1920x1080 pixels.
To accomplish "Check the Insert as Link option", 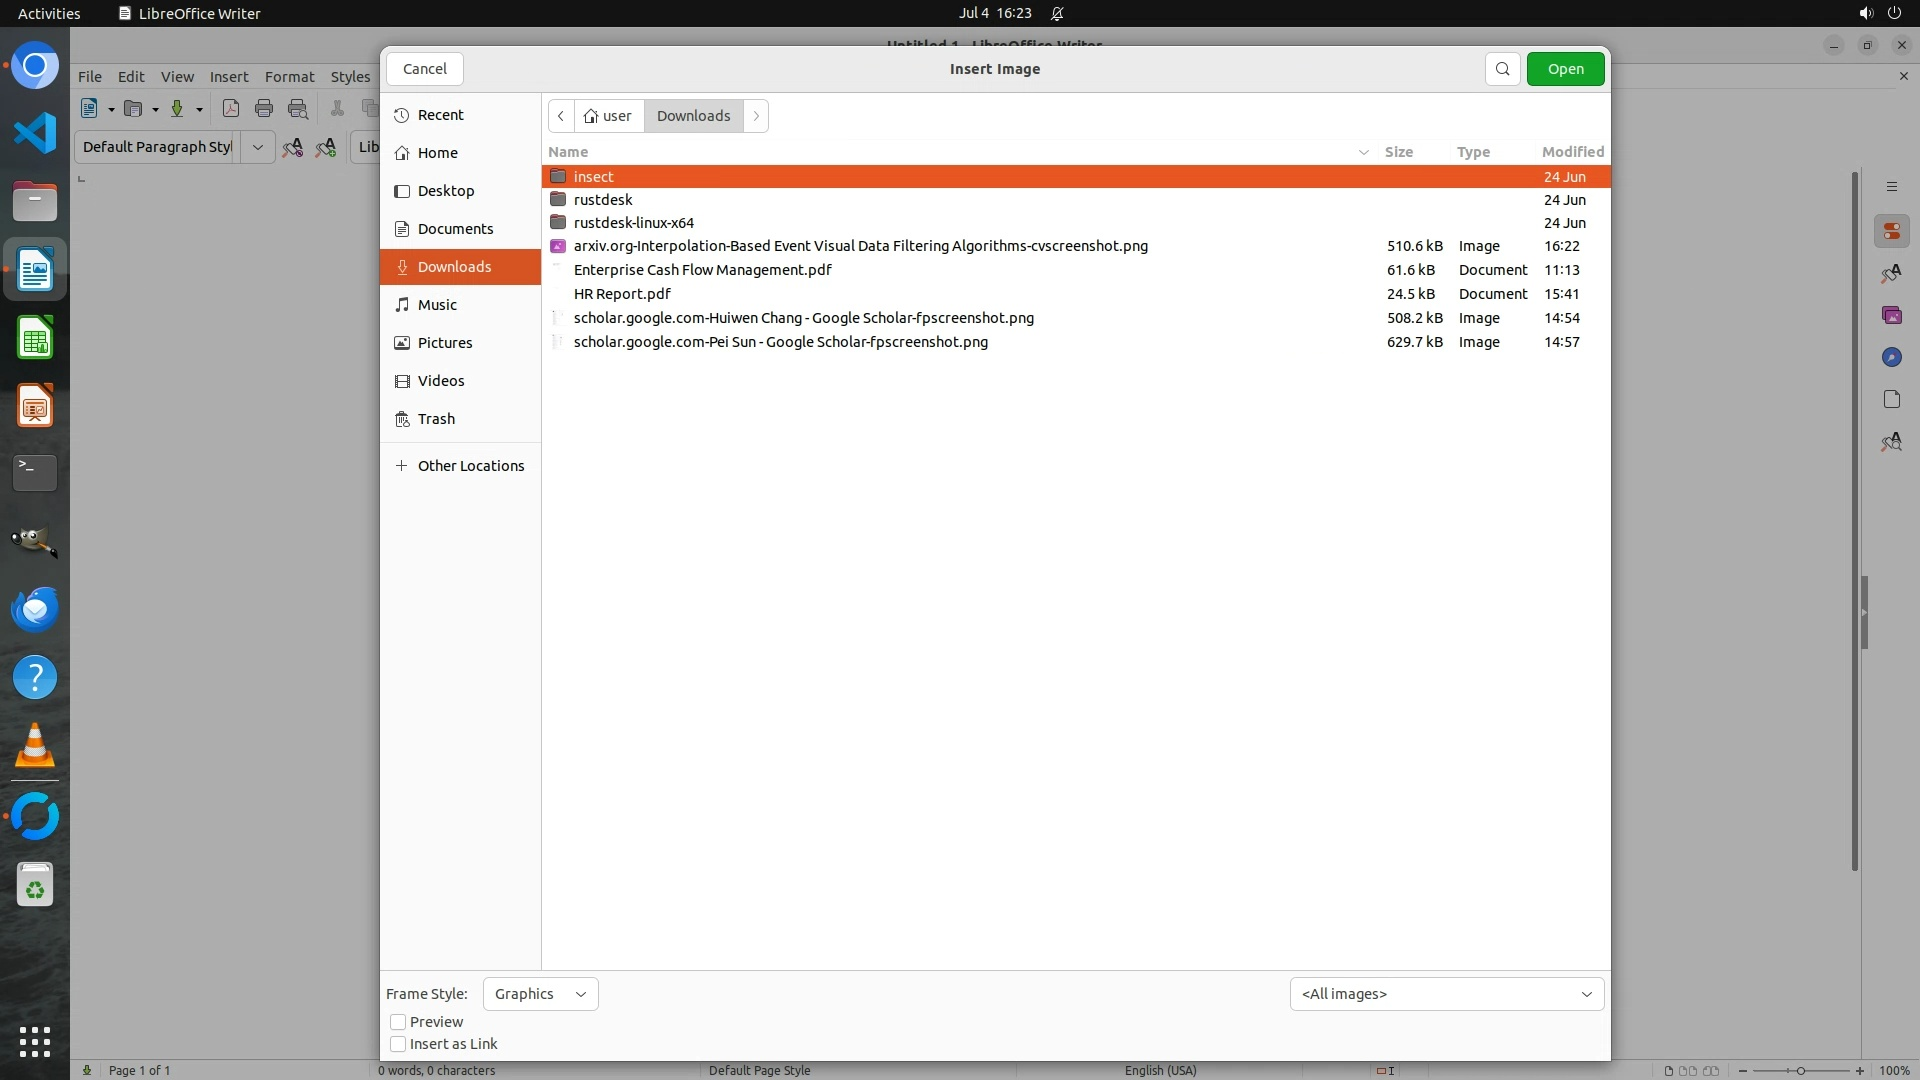I will coord(398,1044).
